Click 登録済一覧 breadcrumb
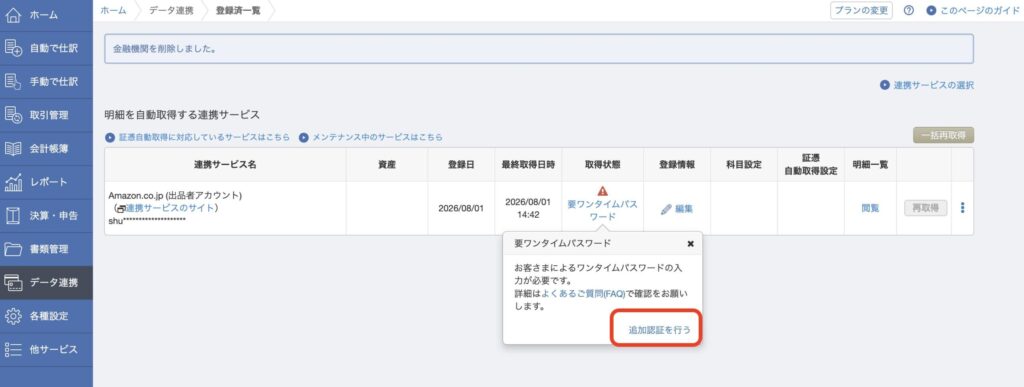 coord(238,10)
